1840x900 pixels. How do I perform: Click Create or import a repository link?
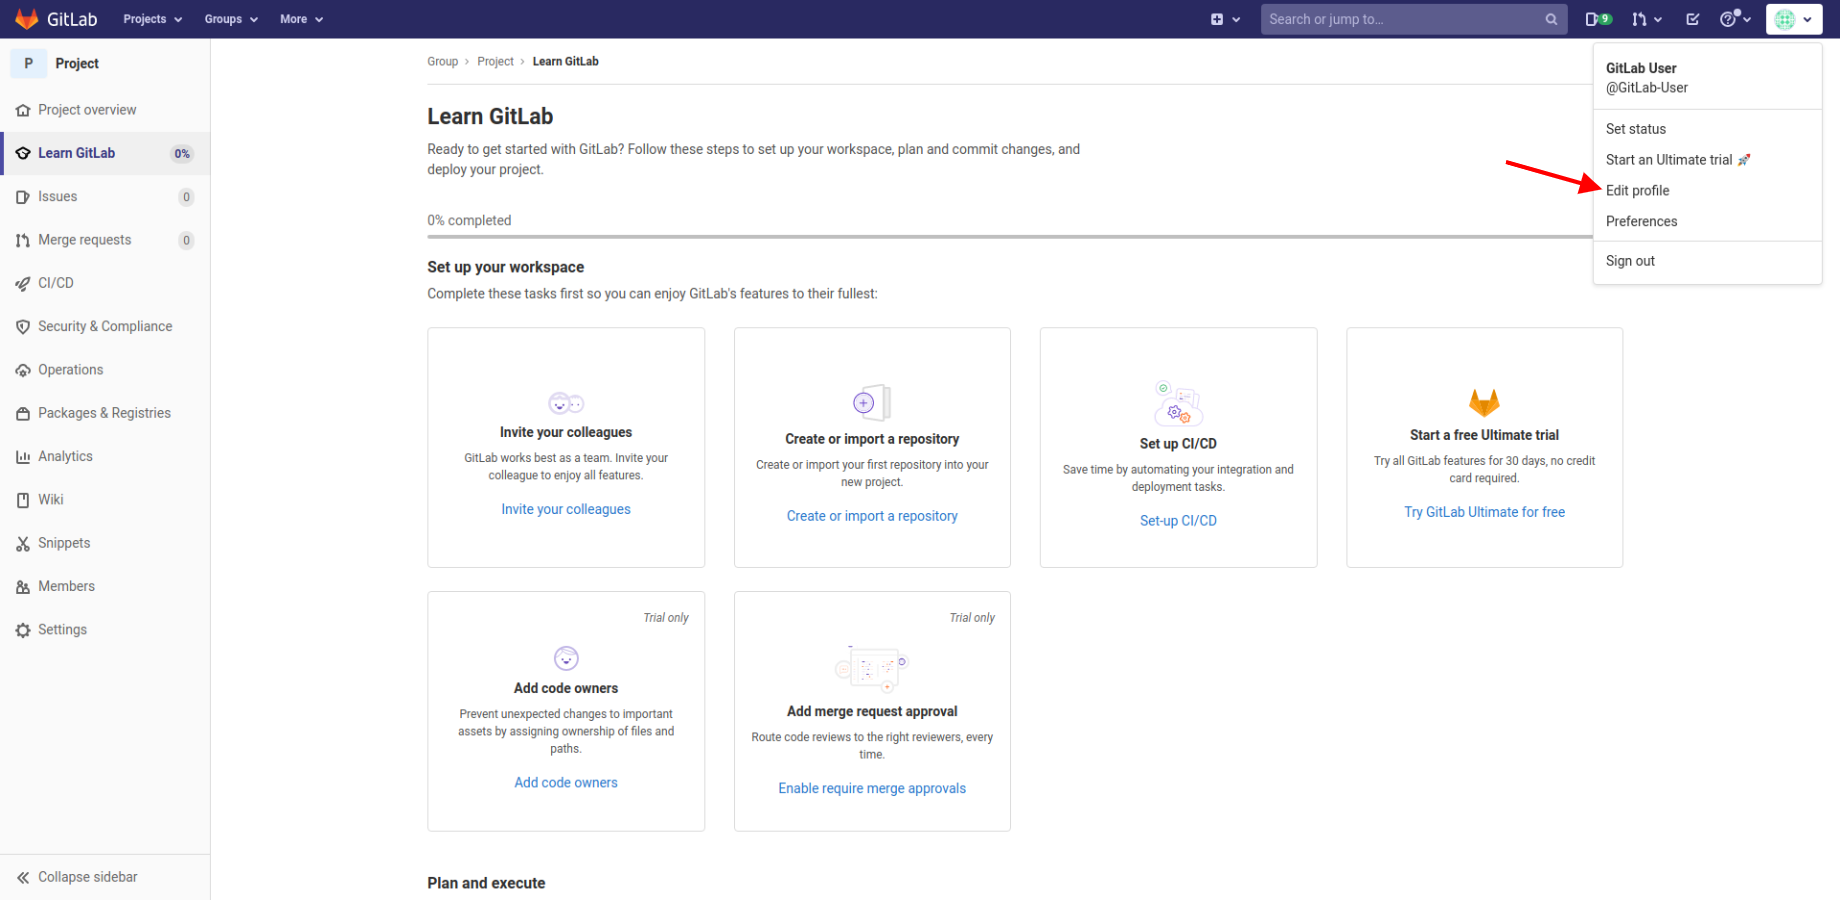click(872, 516)
